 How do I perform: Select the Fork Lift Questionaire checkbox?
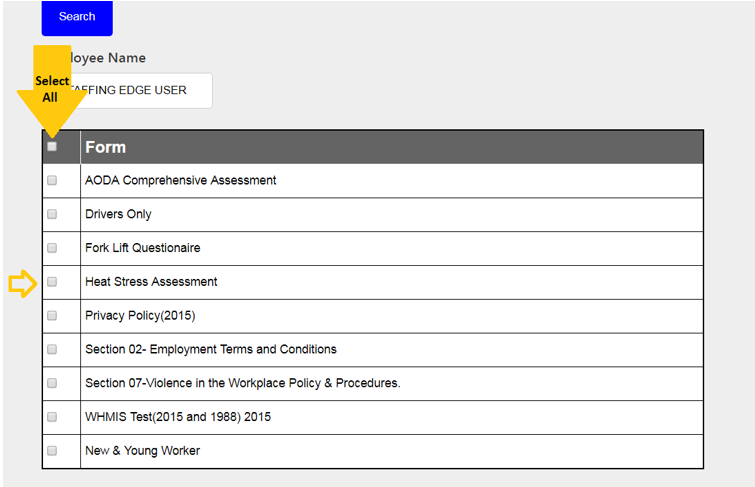pos(52,248)
